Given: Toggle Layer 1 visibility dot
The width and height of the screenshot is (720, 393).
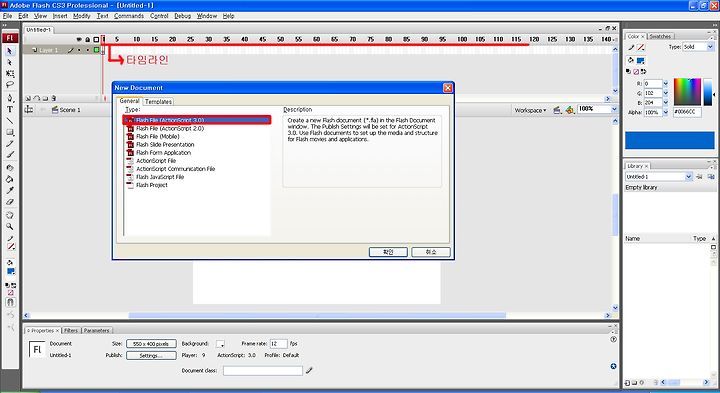Looking at the screenshot, I should point(79,50).
